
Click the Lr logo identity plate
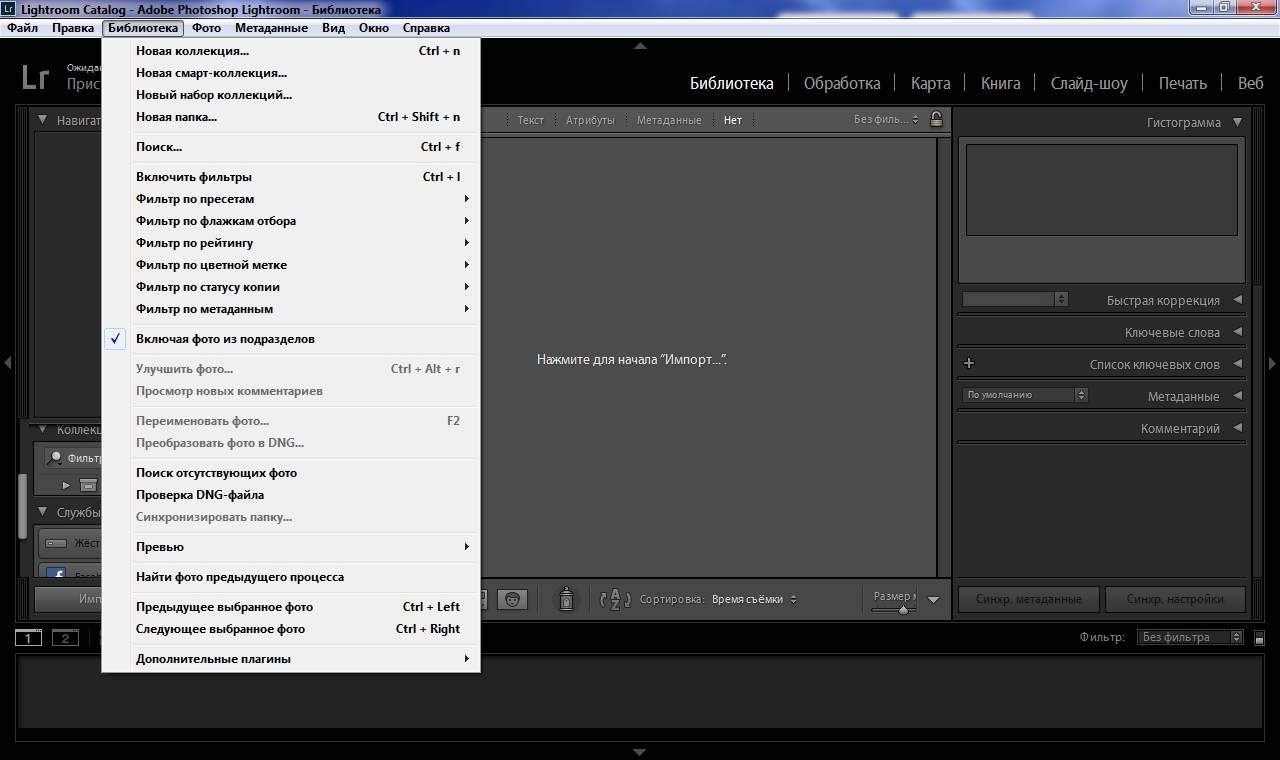(35, 77)
